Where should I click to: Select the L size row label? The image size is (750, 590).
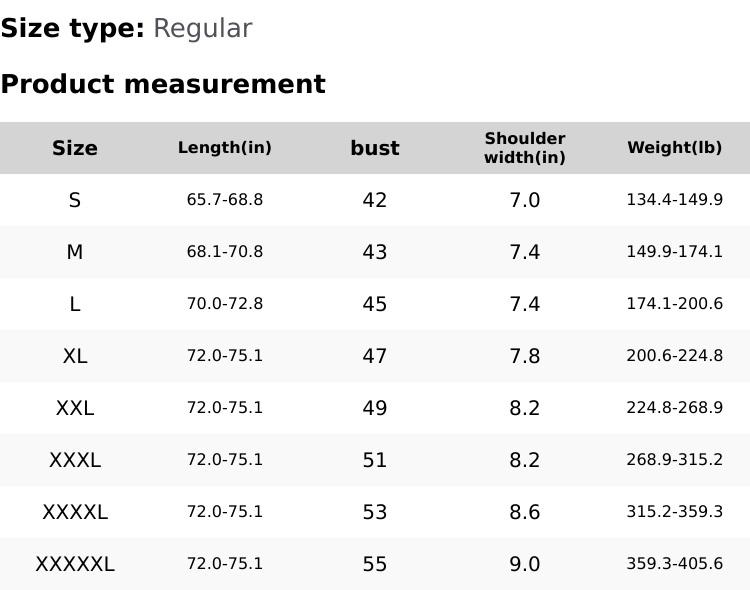[75, 304]
